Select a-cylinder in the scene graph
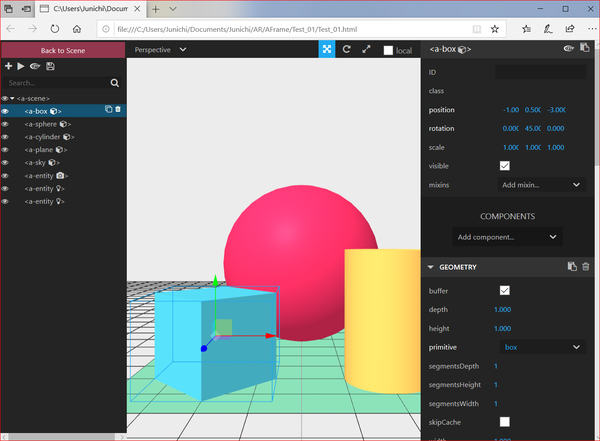Image resolution: width=600 pixels, height=441 pixels. (x=47, y=137)
